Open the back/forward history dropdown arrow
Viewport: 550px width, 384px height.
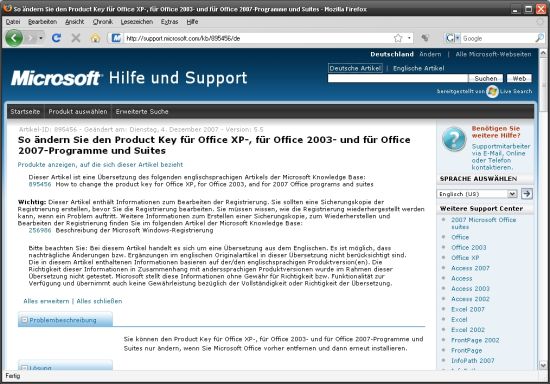(41, 38)
